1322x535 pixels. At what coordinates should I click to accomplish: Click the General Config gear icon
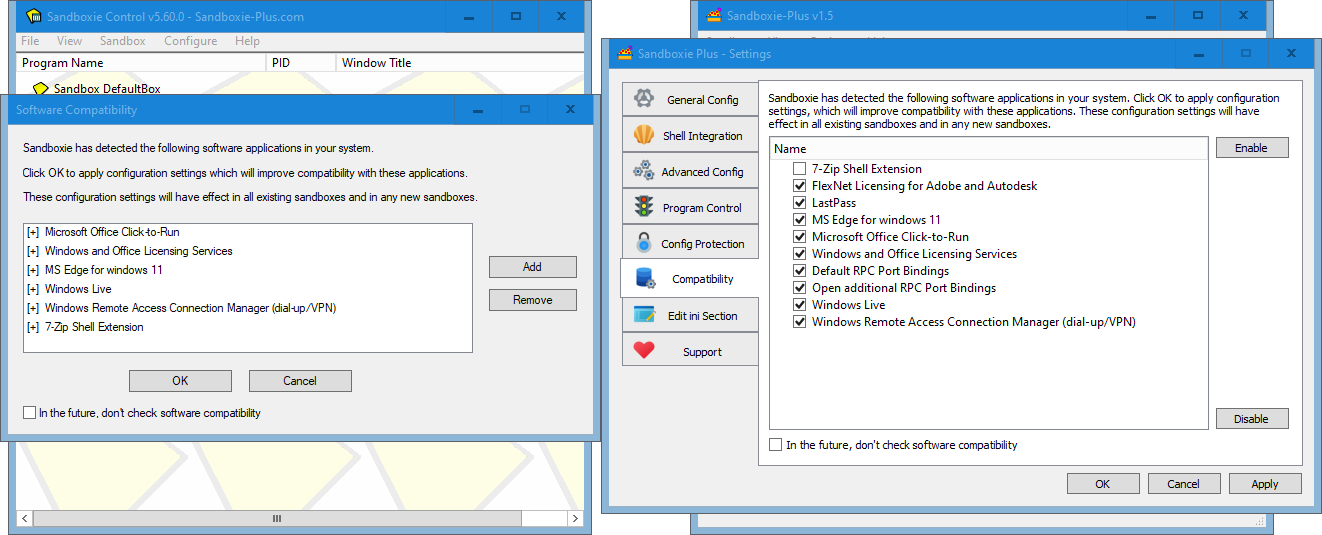point(645,99)
